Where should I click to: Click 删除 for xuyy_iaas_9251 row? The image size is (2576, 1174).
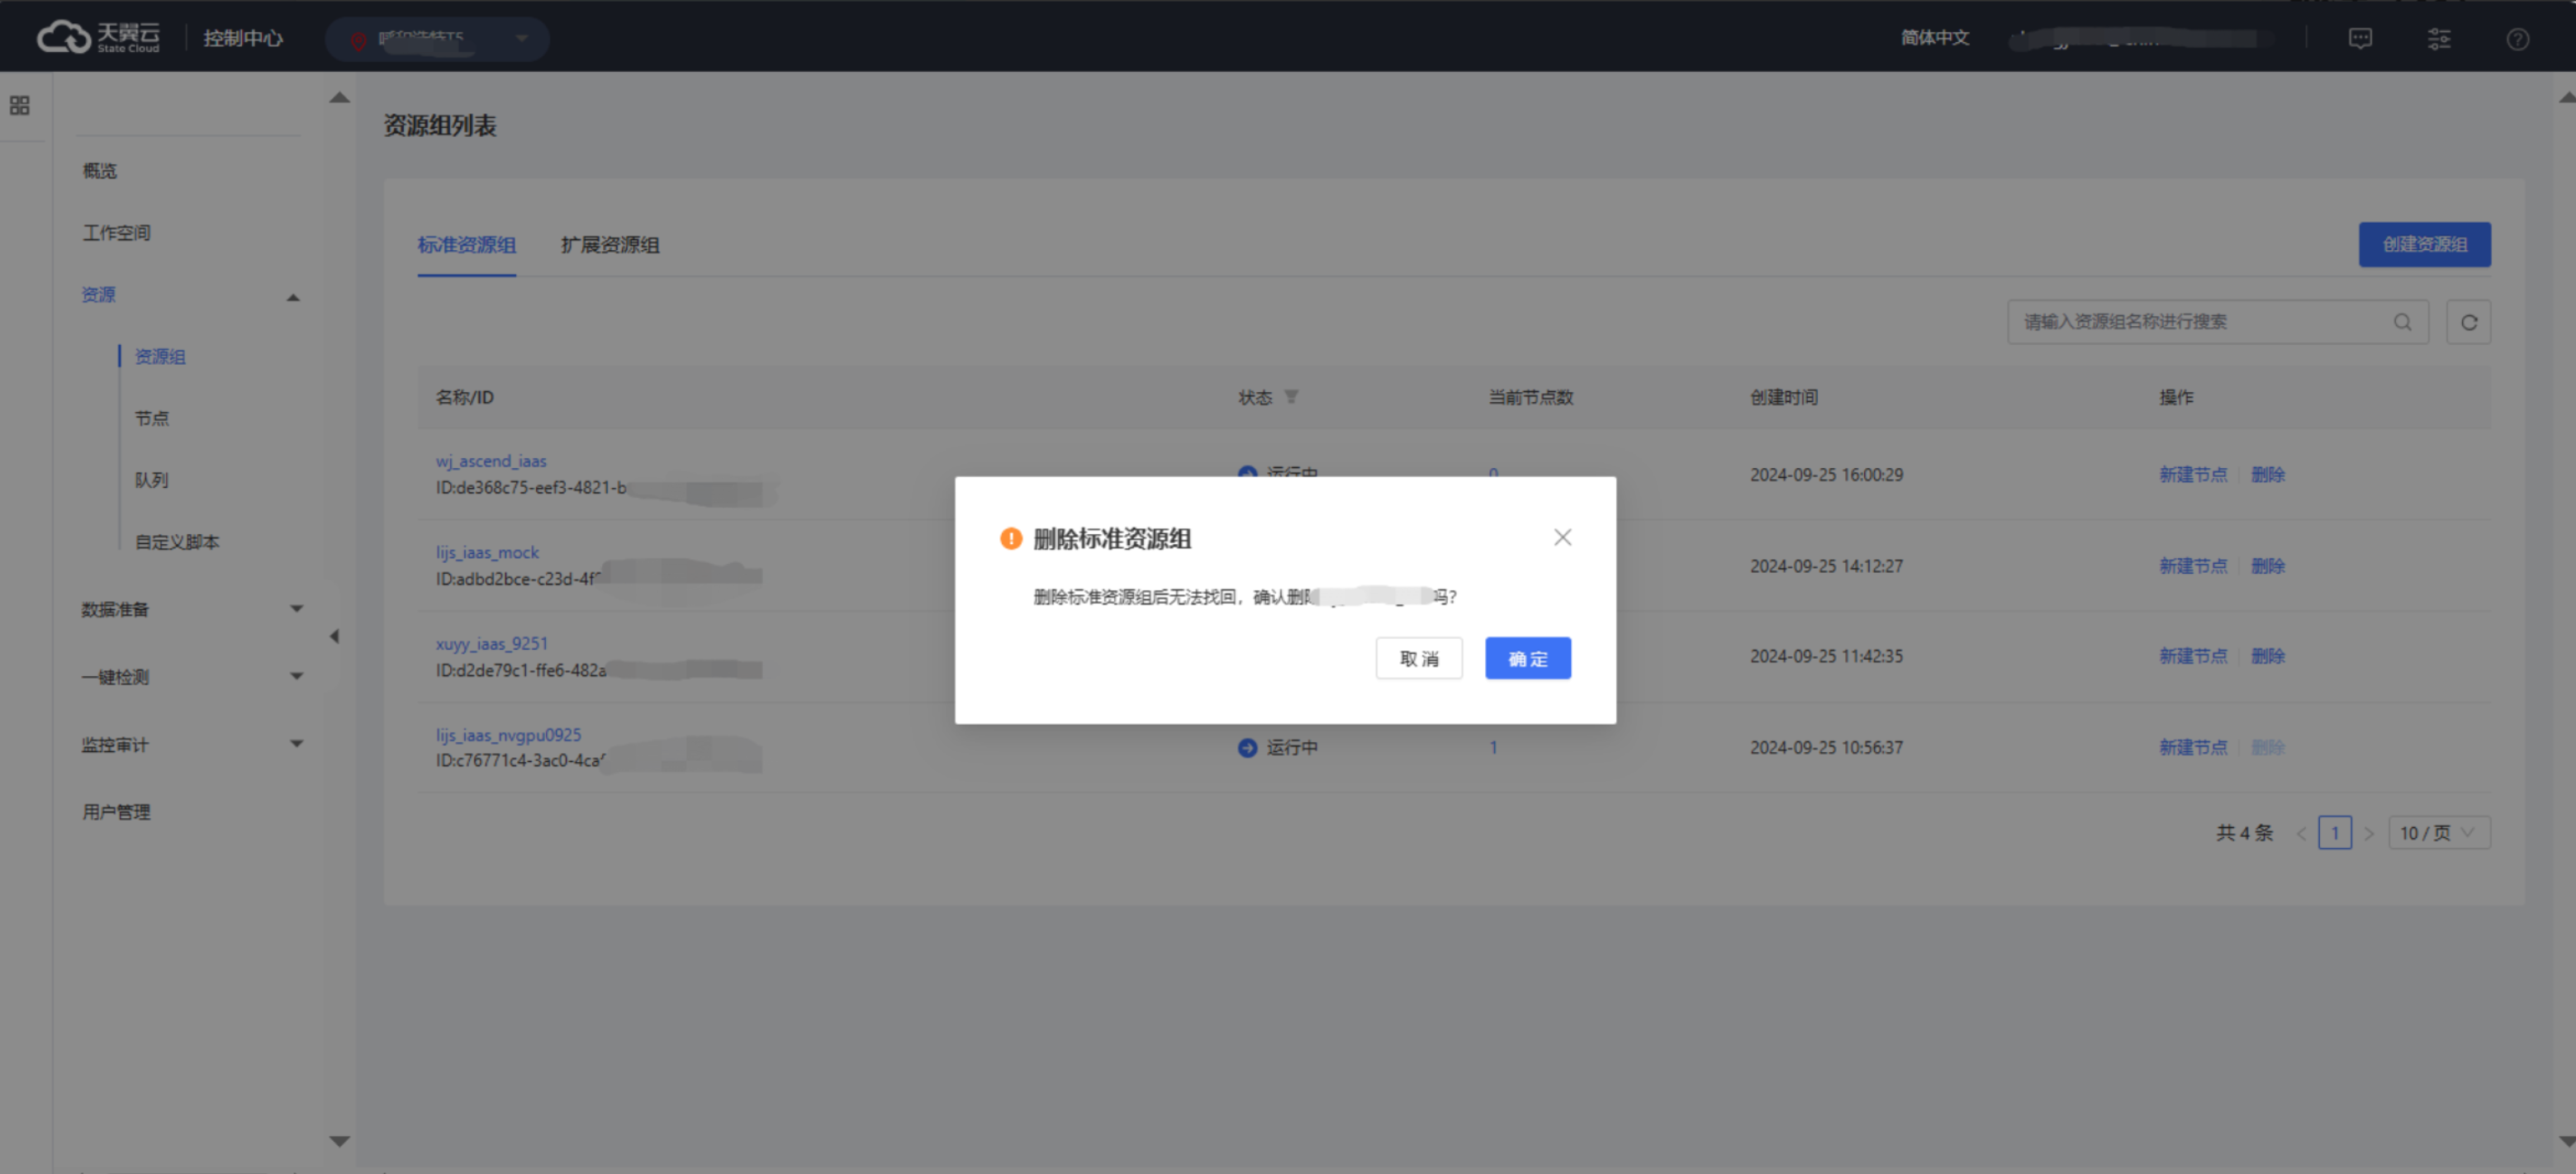[2268, 656]
